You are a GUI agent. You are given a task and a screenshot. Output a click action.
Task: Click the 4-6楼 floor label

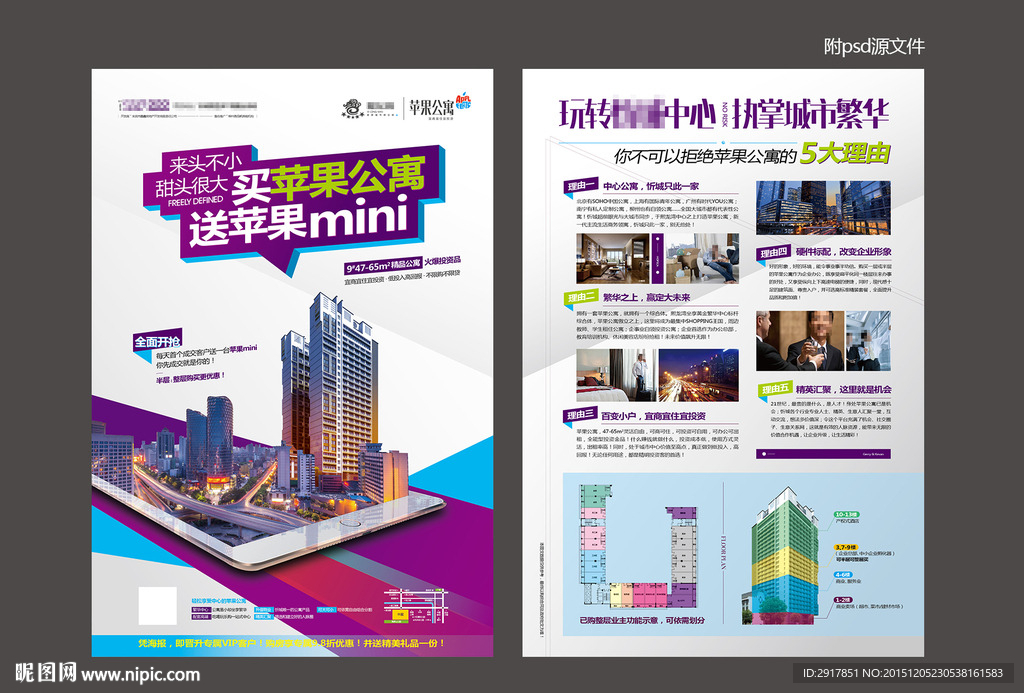tap(844, 575)
